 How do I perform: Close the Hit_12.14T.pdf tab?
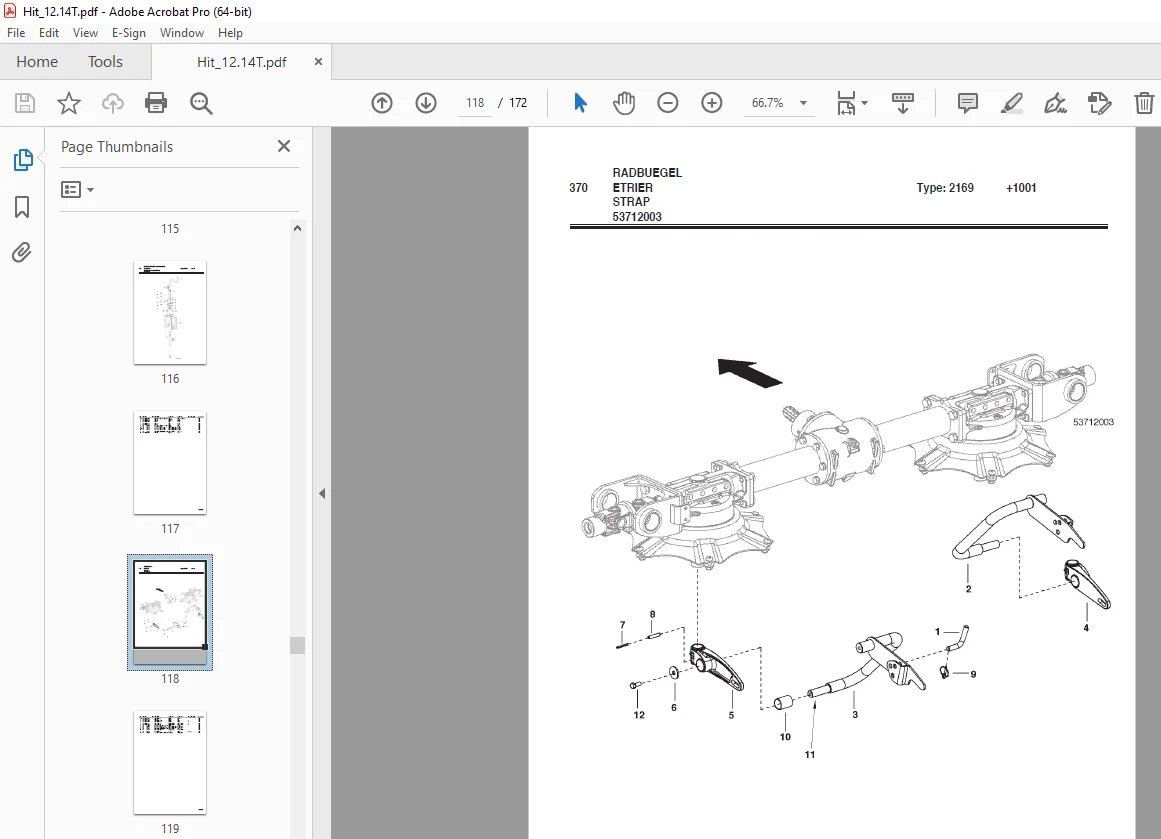click(x=318, y=61)
